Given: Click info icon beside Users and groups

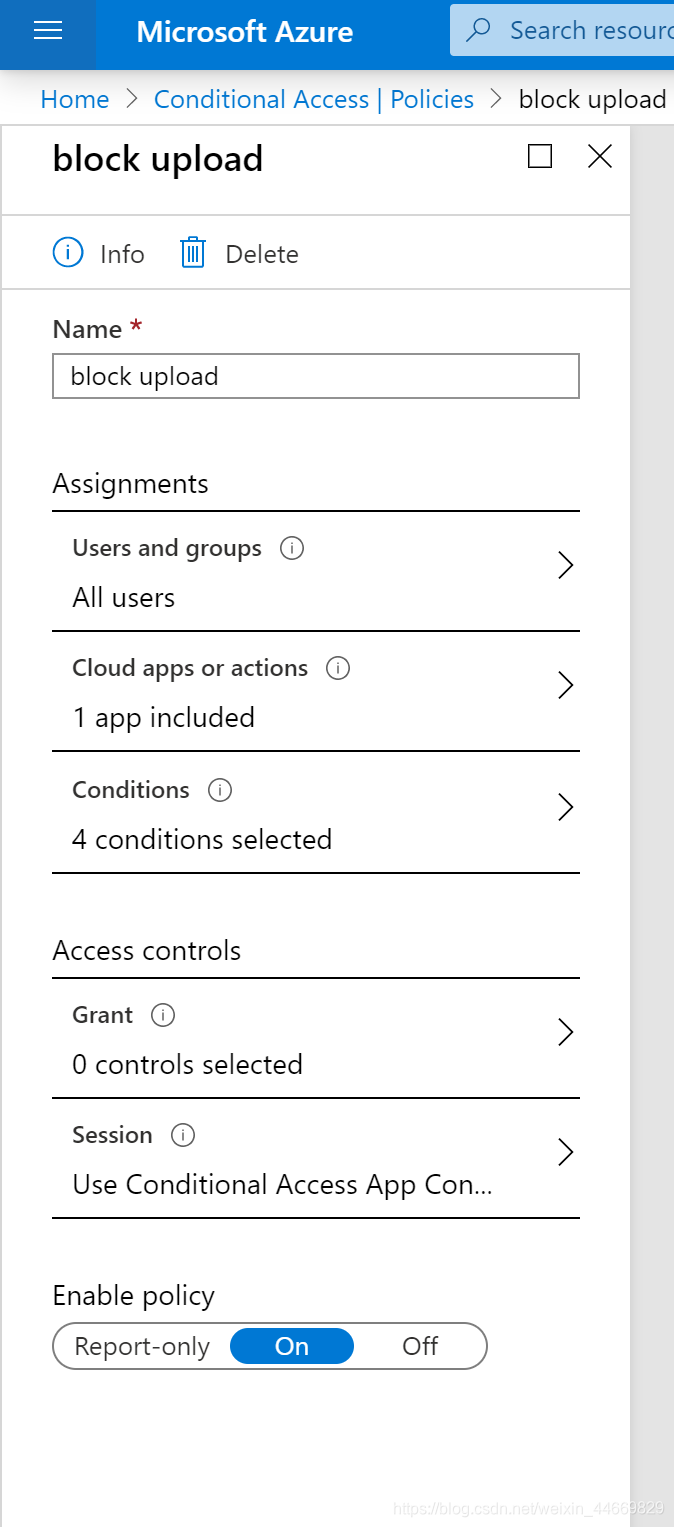Looking at the screenshot, I should pyautogui.click(x=292, y=548).
